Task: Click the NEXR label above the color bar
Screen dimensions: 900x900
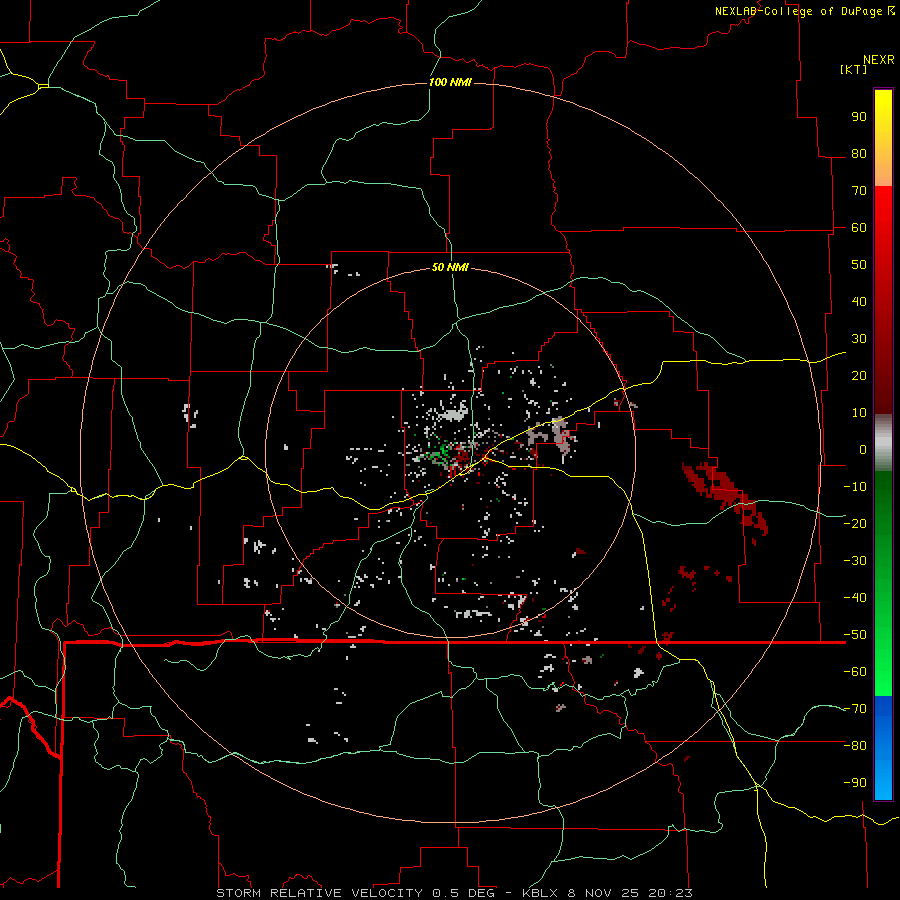Action: pos(879,60)
